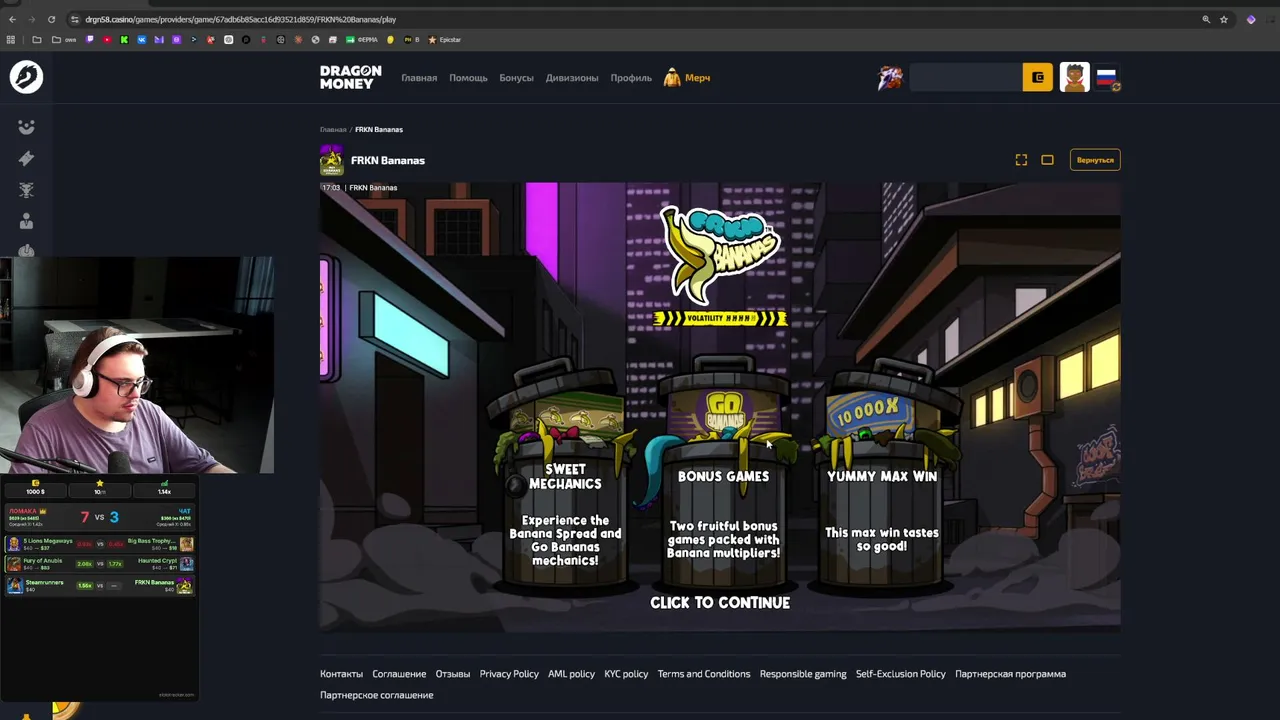Open the Terms and Conditions link
The image size is (1280, 720).
point(704,674)
